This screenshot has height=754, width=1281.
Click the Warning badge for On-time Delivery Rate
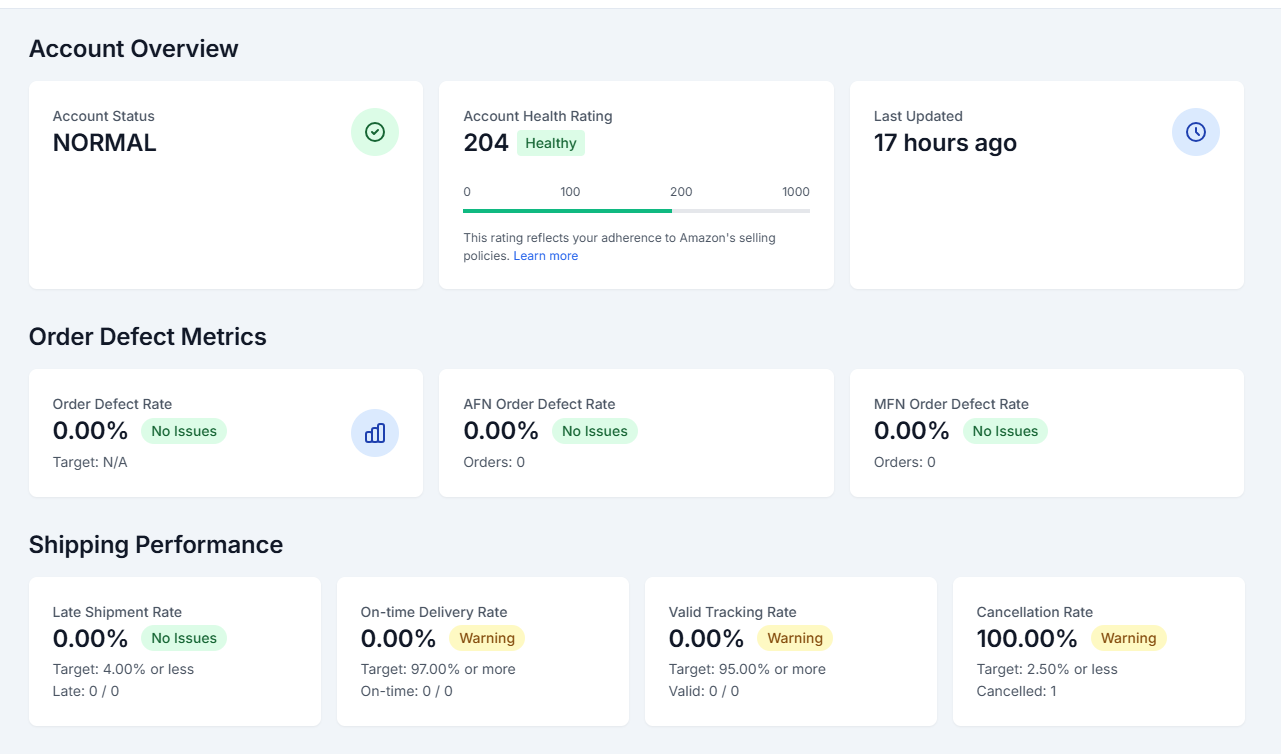(487, 638)
